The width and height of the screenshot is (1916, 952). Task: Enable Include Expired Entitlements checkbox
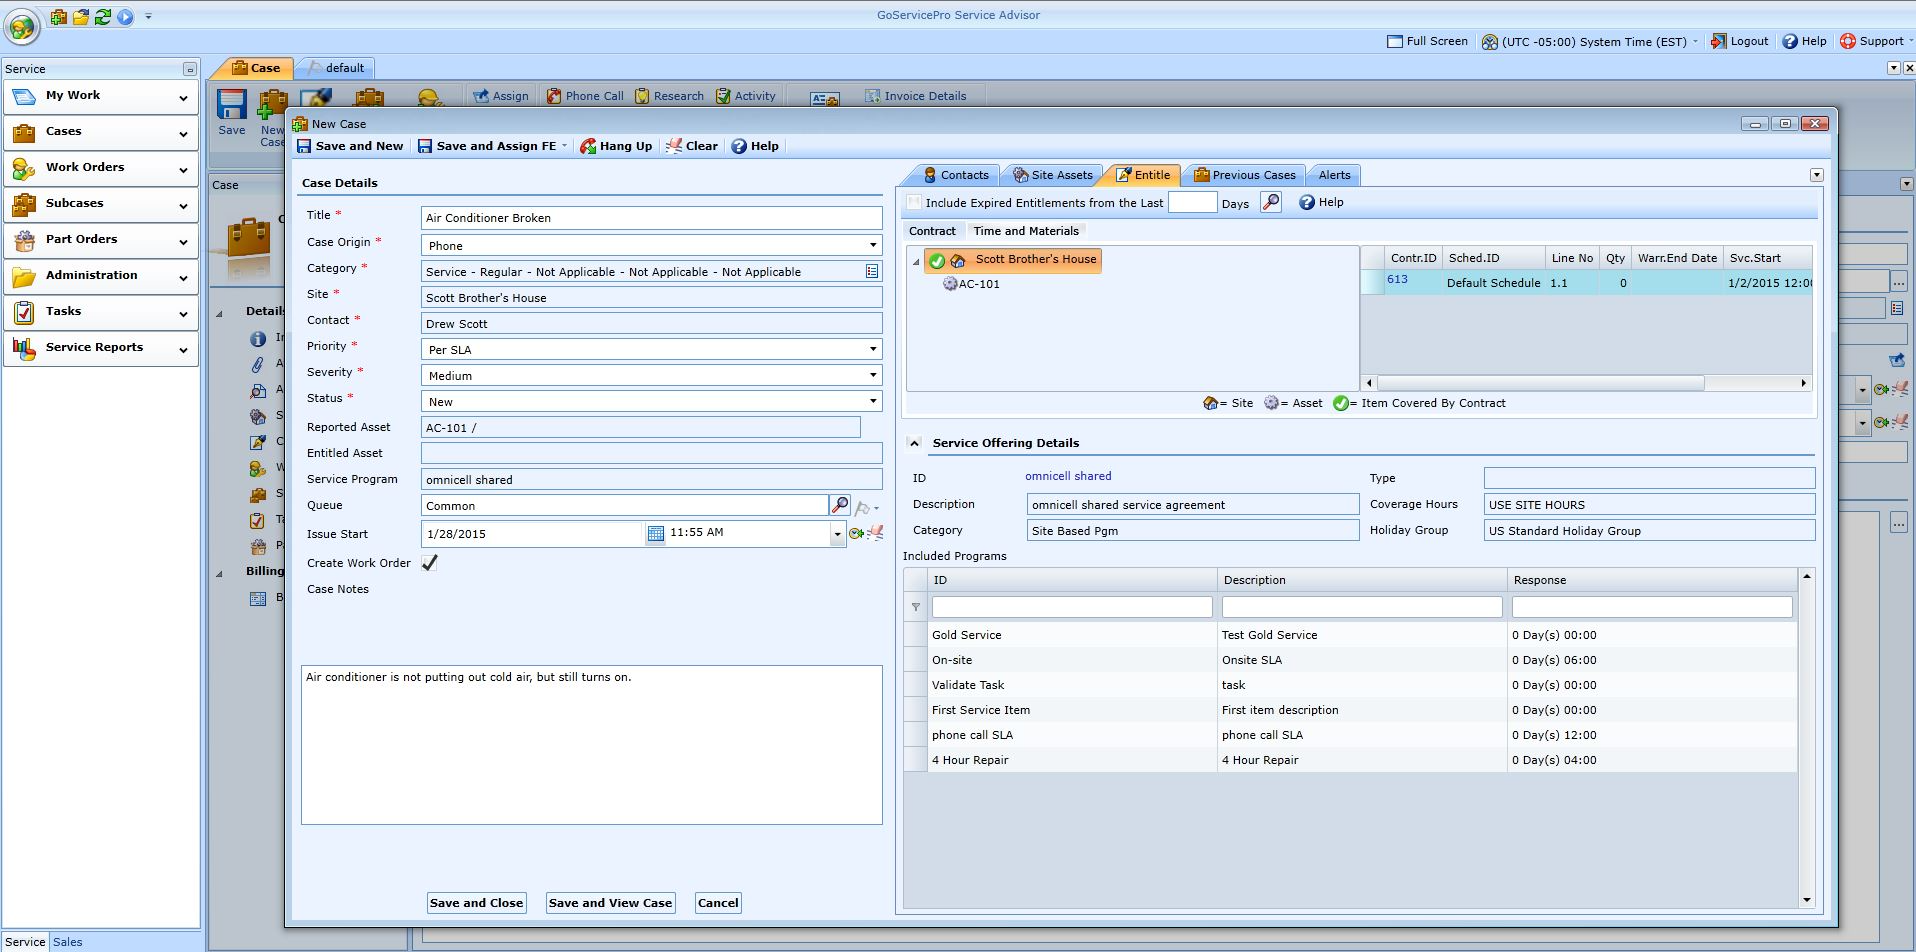(x=913, y=203)
